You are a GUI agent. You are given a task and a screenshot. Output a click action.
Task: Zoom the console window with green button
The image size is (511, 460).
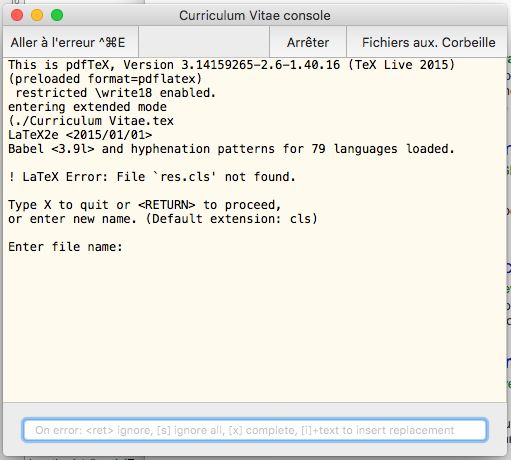(x=57, y=15)
